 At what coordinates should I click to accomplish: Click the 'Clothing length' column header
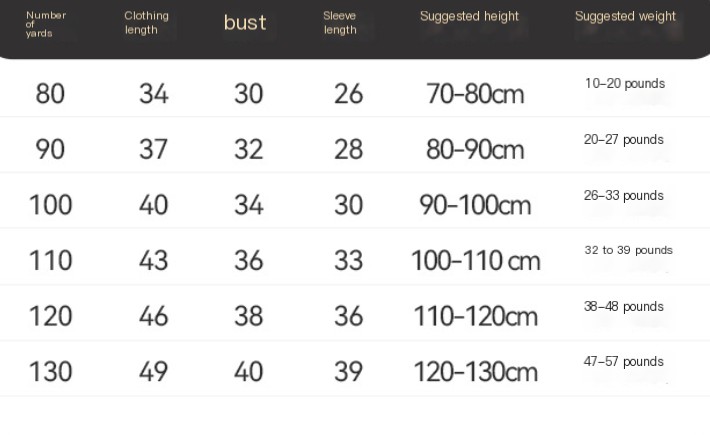(146, 23)
